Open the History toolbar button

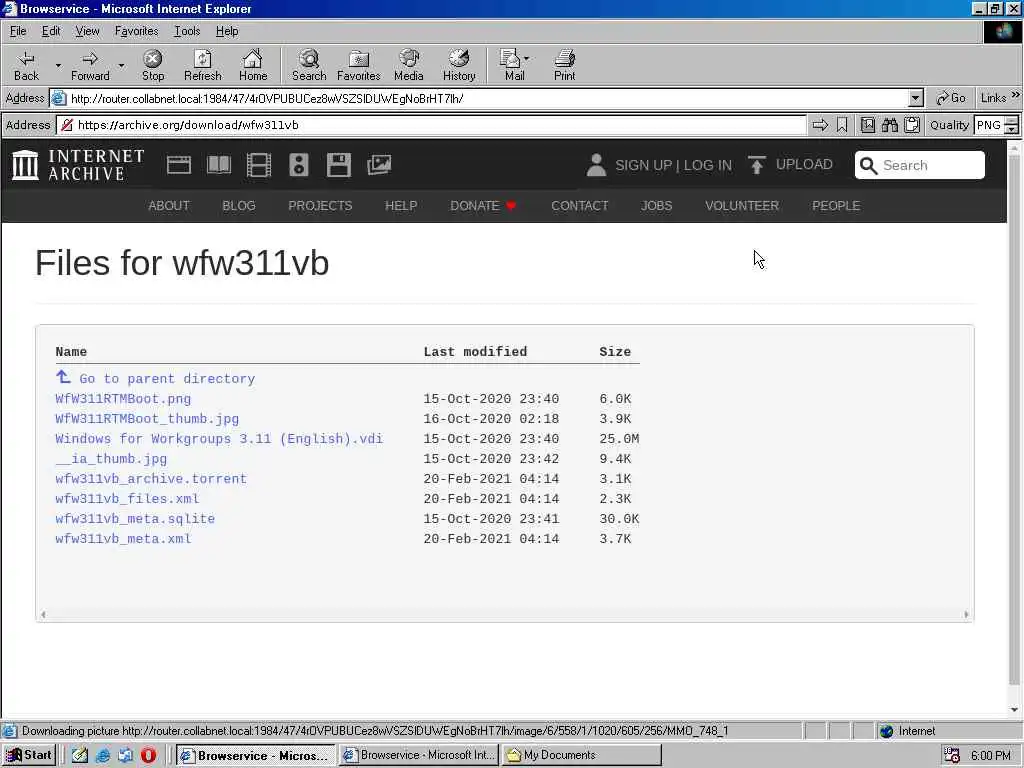click(x=459, y=65)
